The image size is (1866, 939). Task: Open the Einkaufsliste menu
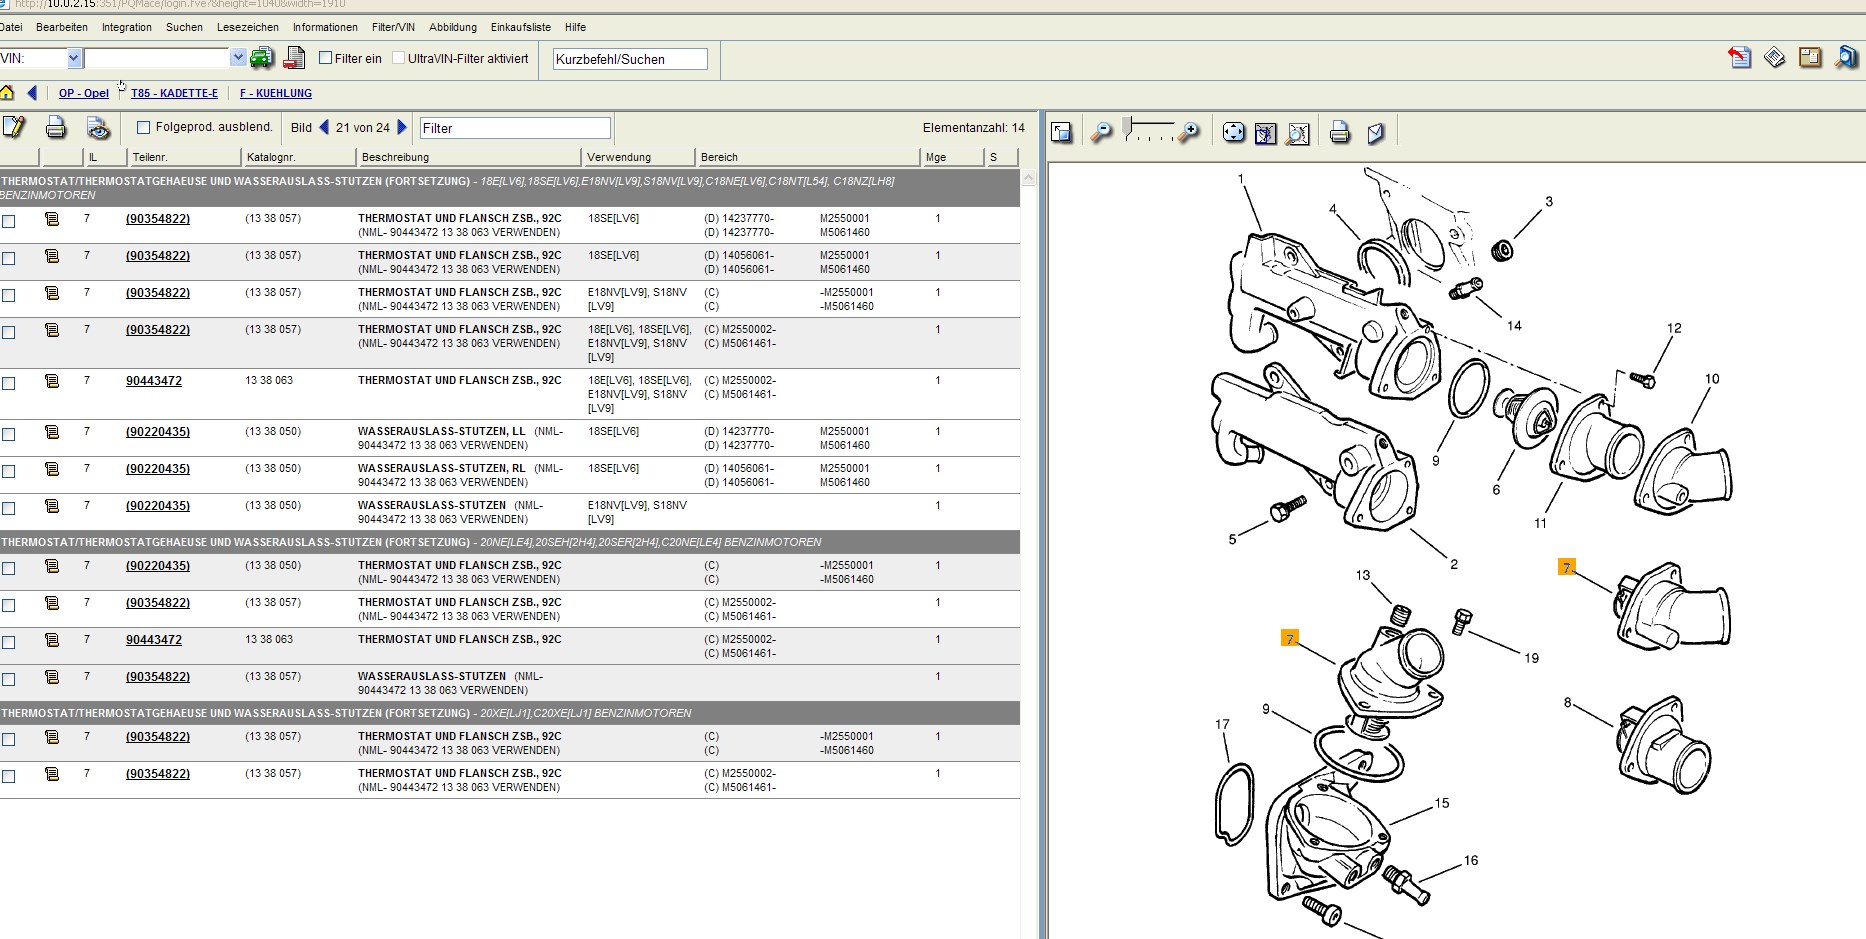(x=520, y=27)
